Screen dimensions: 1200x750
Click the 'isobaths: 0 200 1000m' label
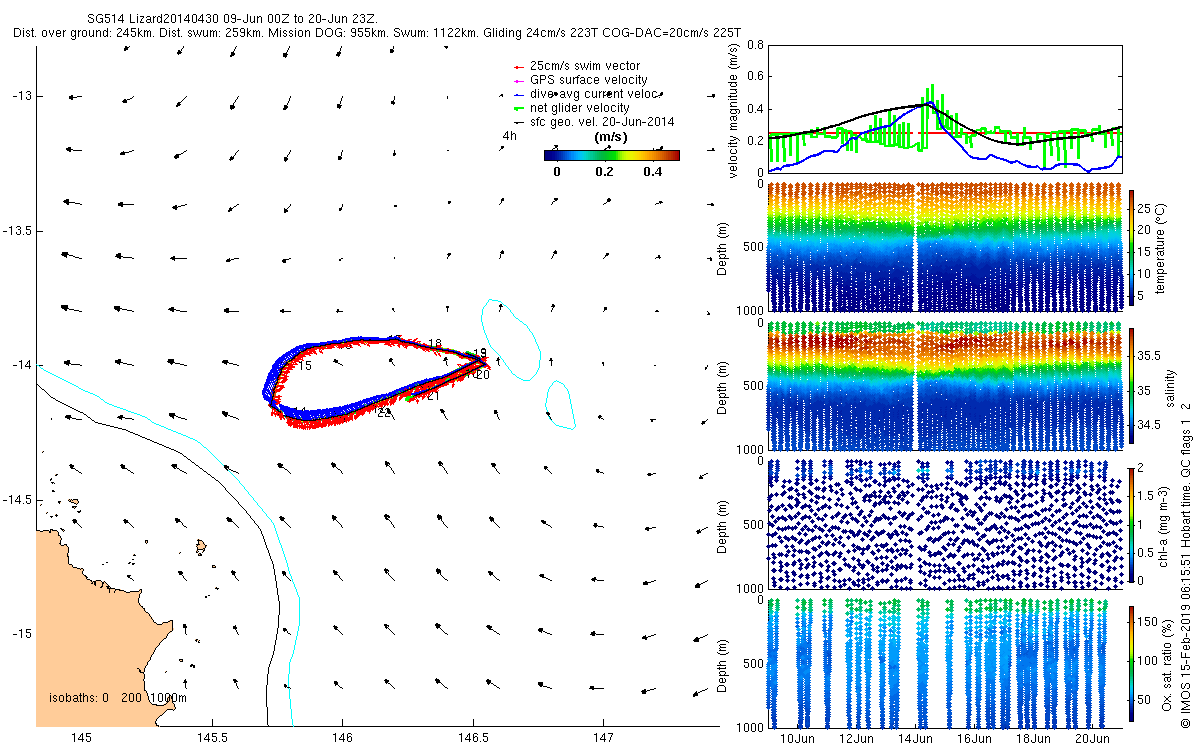click(x=118, y=698)
